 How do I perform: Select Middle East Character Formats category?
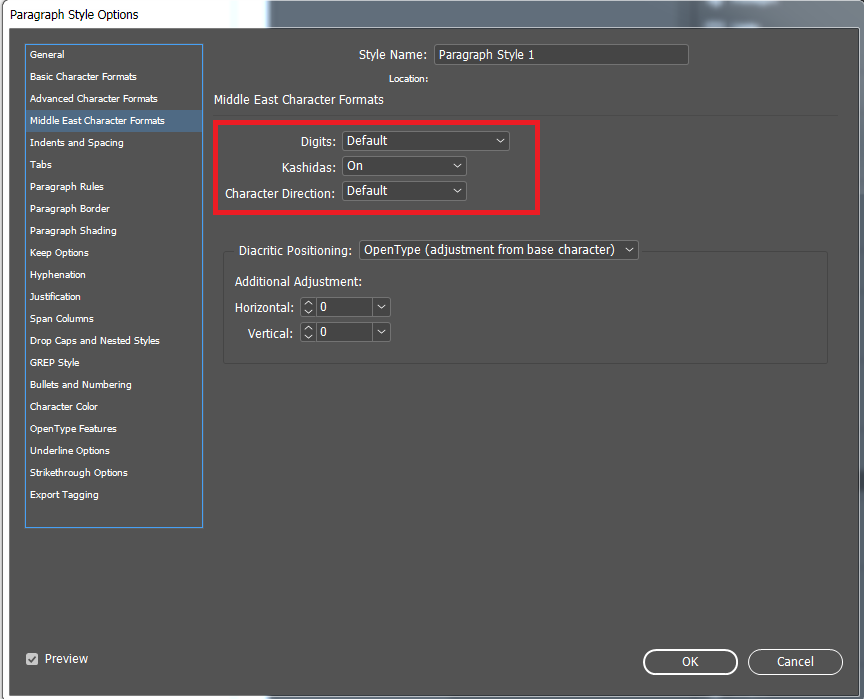coord(114,121)
